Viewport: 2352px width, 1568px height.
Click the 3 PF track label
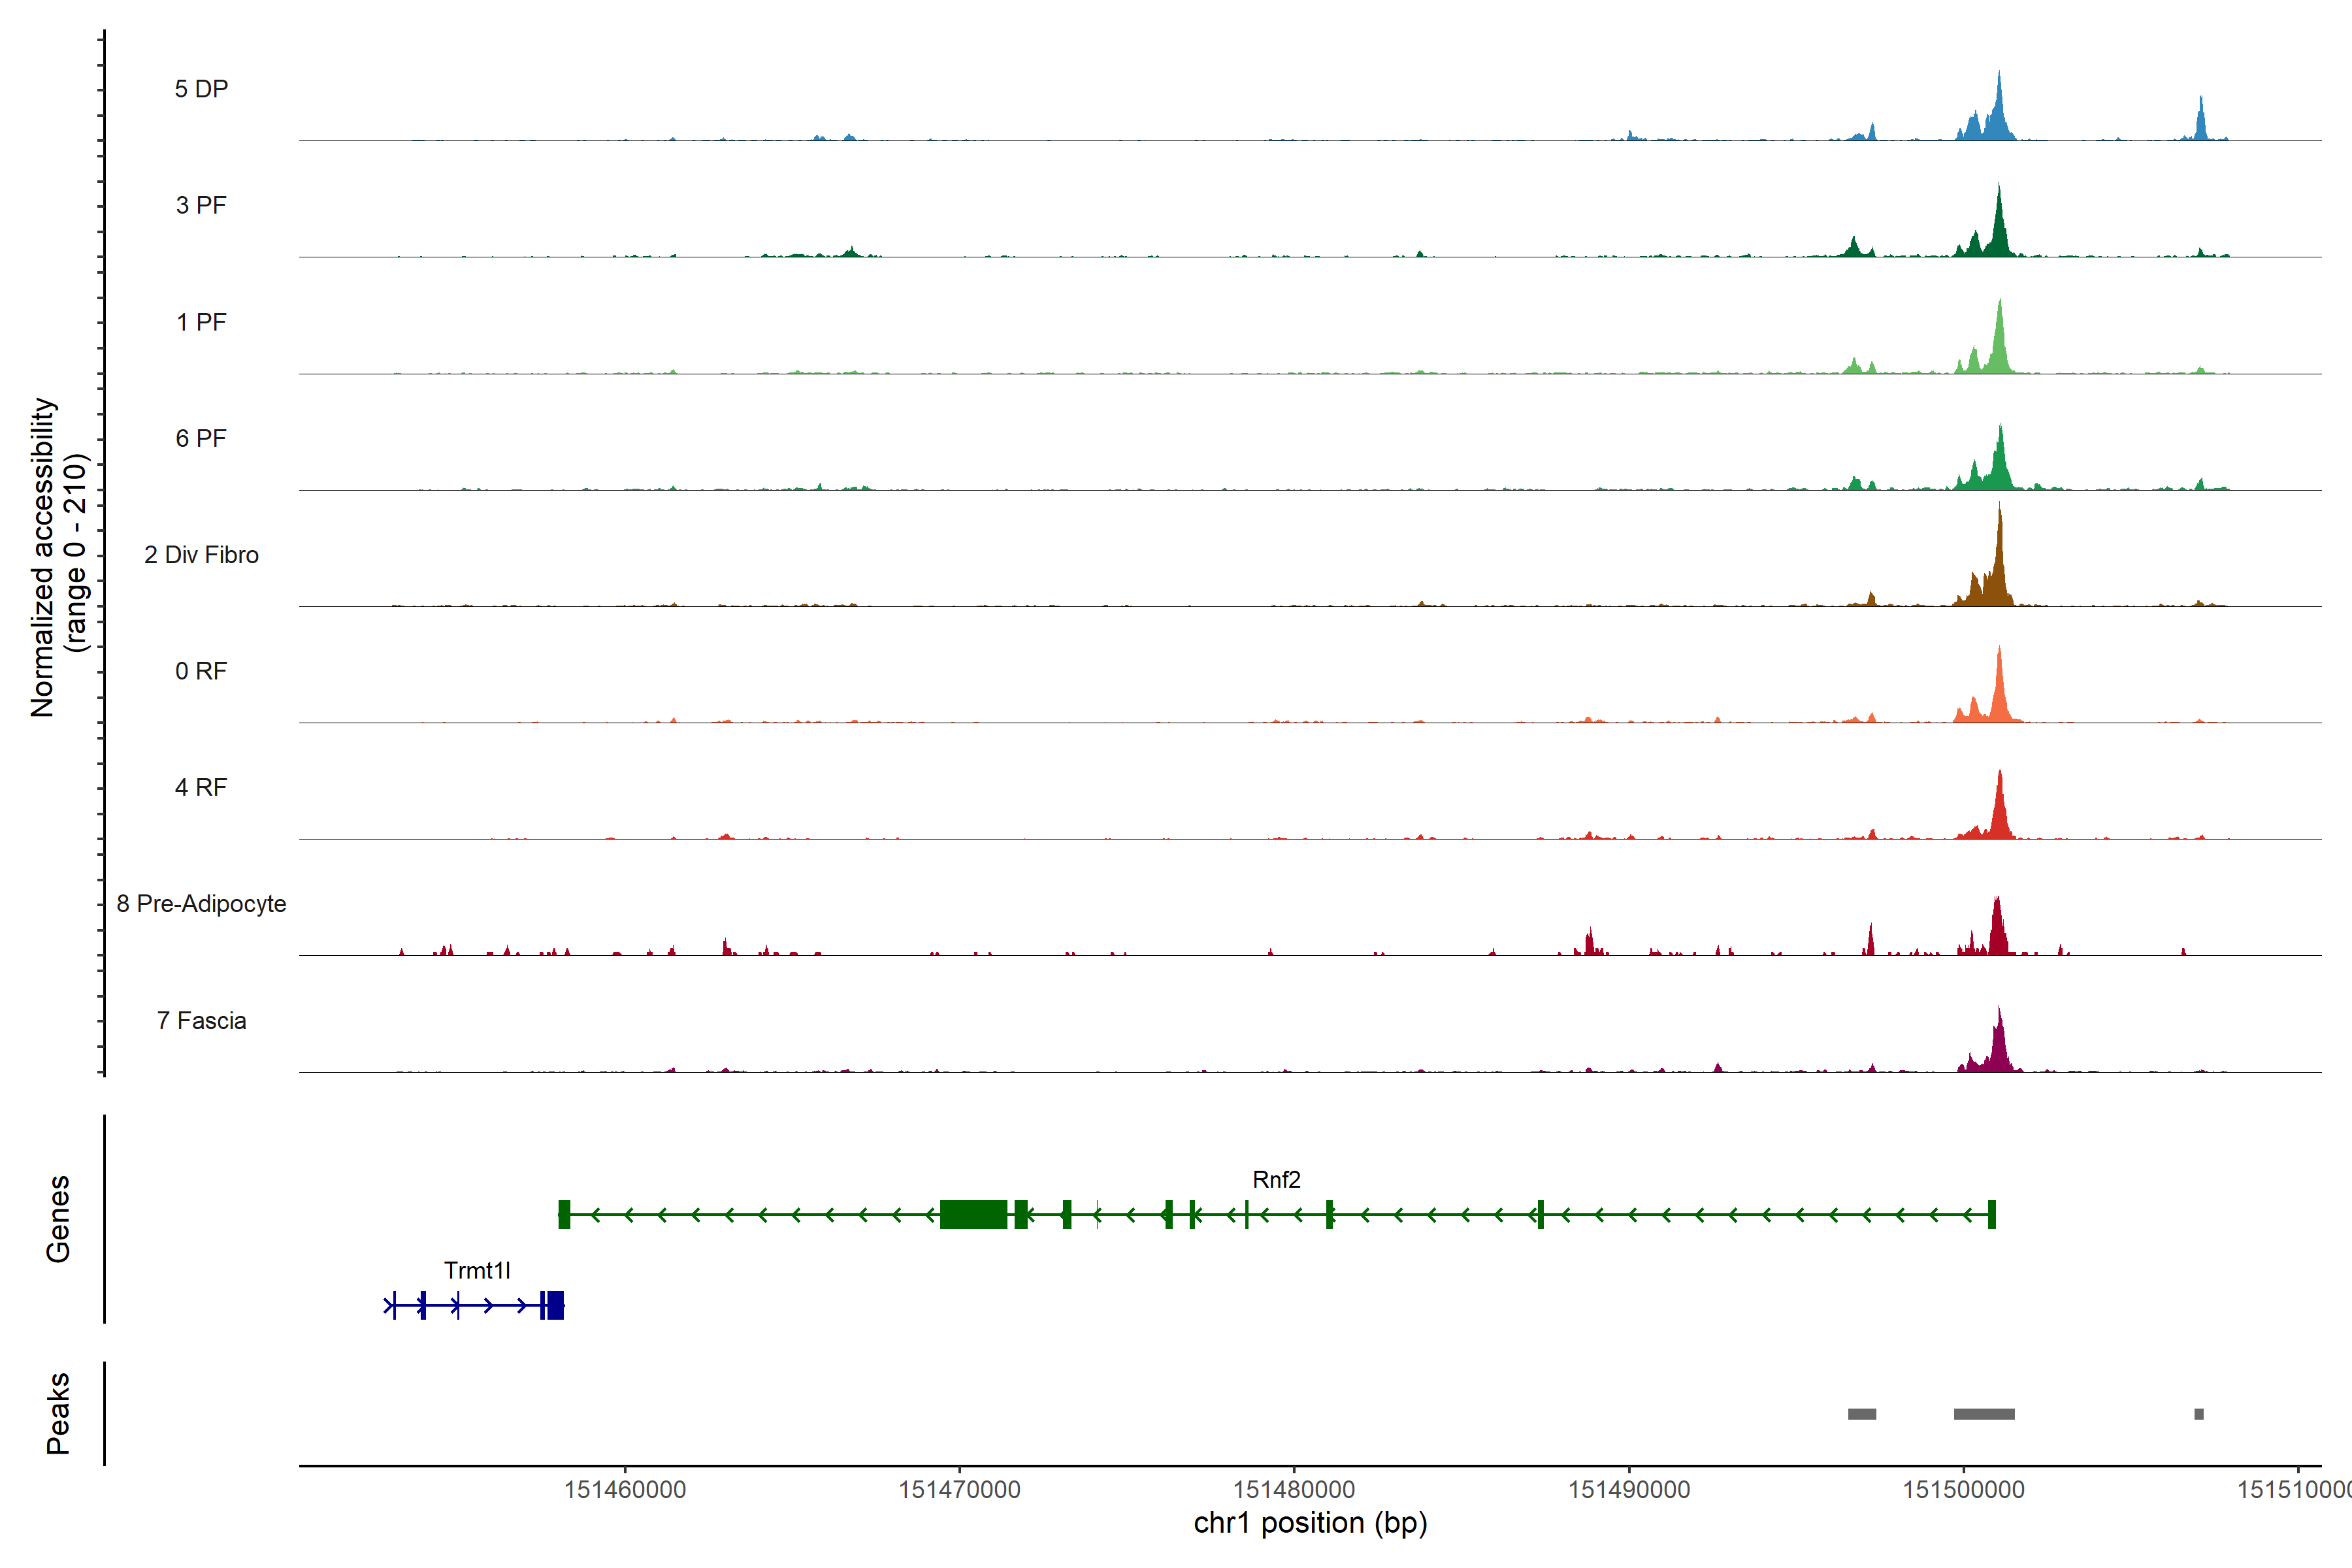tap(201, 205)
